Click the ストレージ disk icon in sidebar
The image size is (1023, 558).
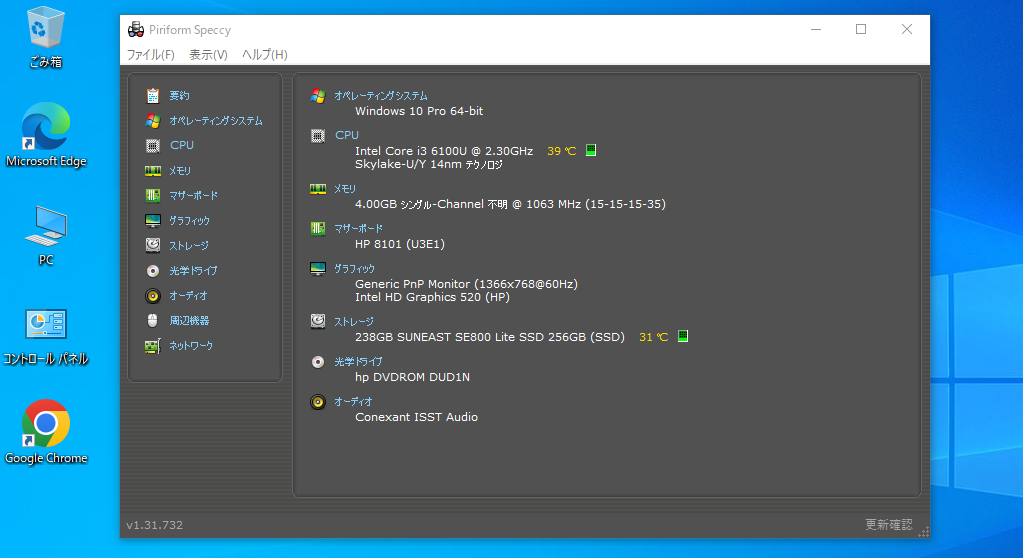(153, 245)
